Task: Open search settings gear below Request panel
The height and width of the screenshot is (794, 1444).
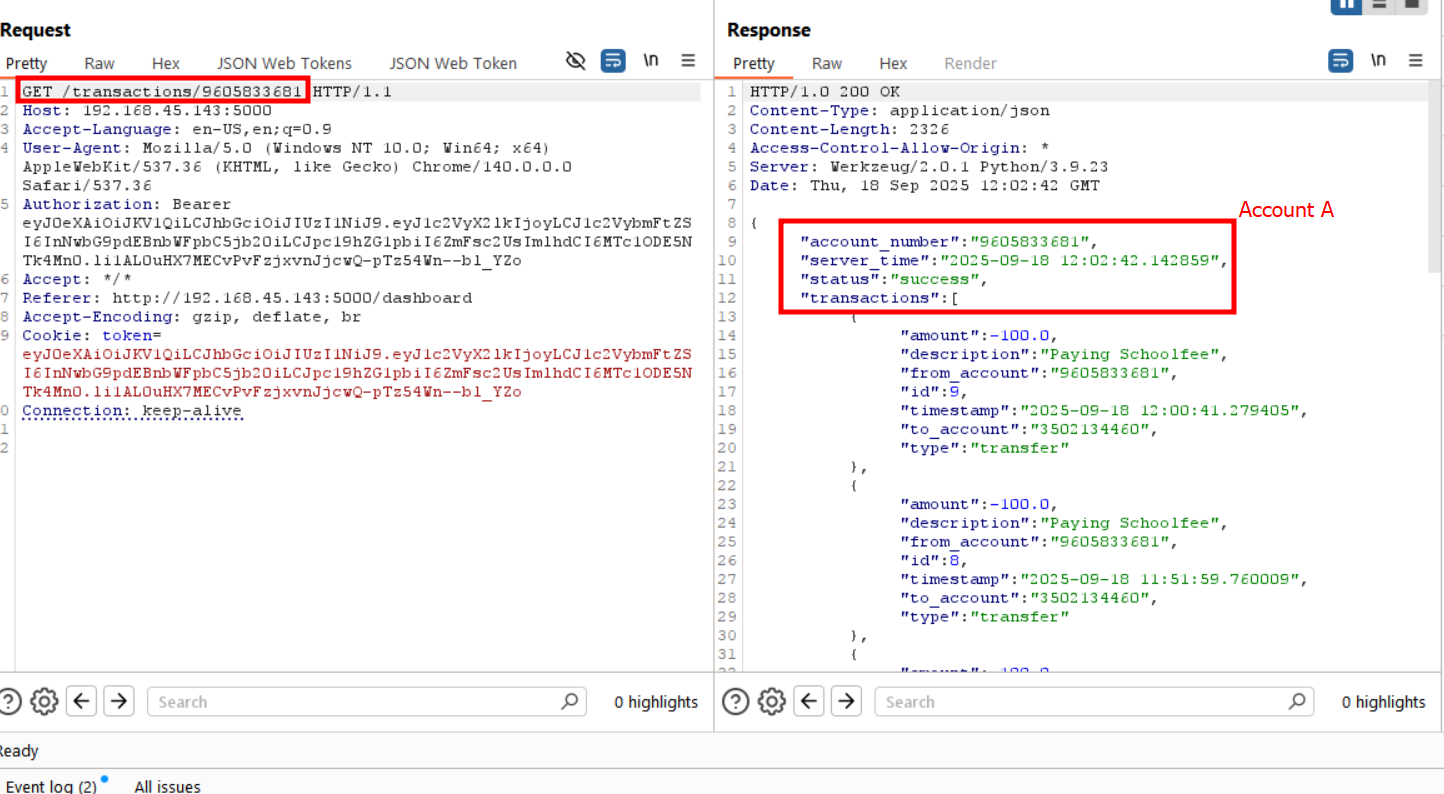Action: (x=44, y=701)
